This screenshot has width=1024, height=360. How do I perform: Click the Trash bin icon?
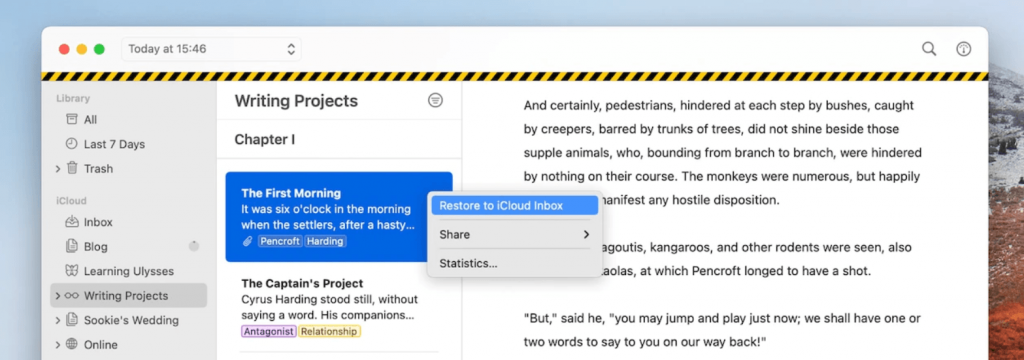point(72,168)
